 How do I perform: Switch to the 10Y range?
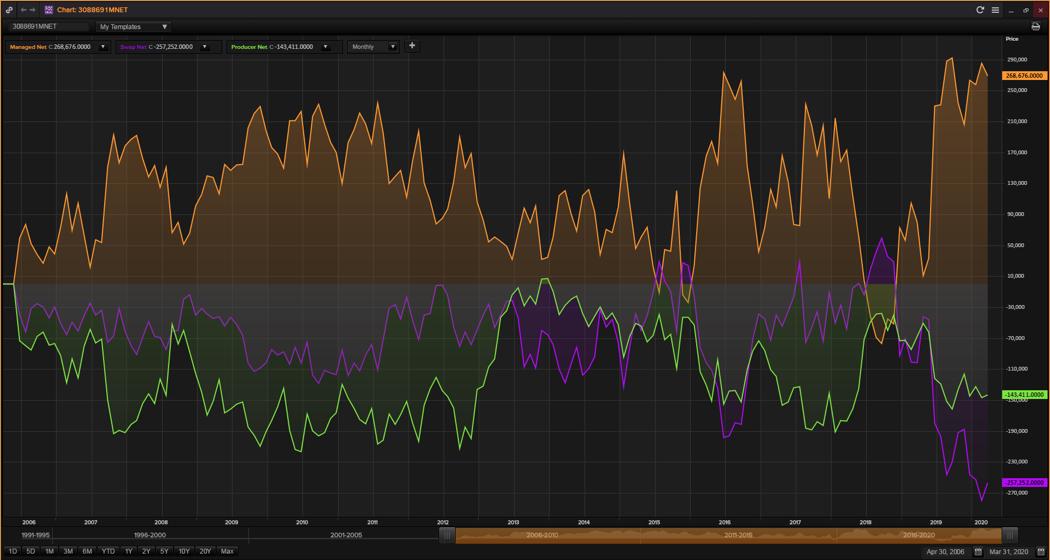click(x=184, y=552)
